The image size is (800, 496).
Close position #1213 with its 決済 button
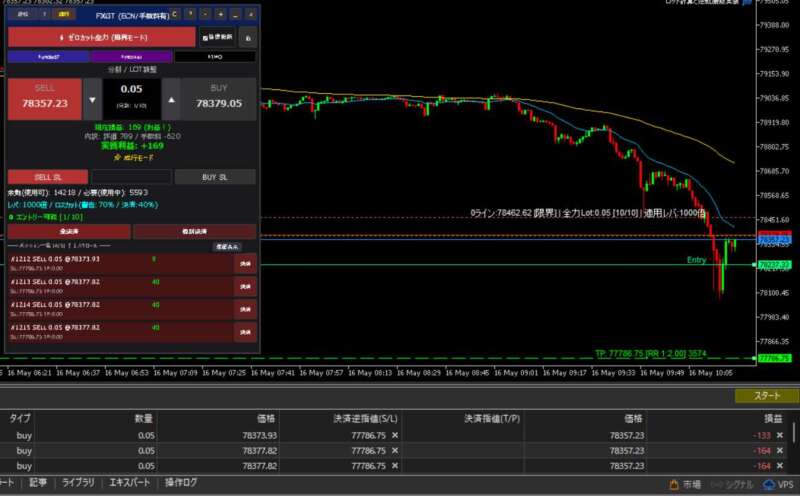coord(245,287)
